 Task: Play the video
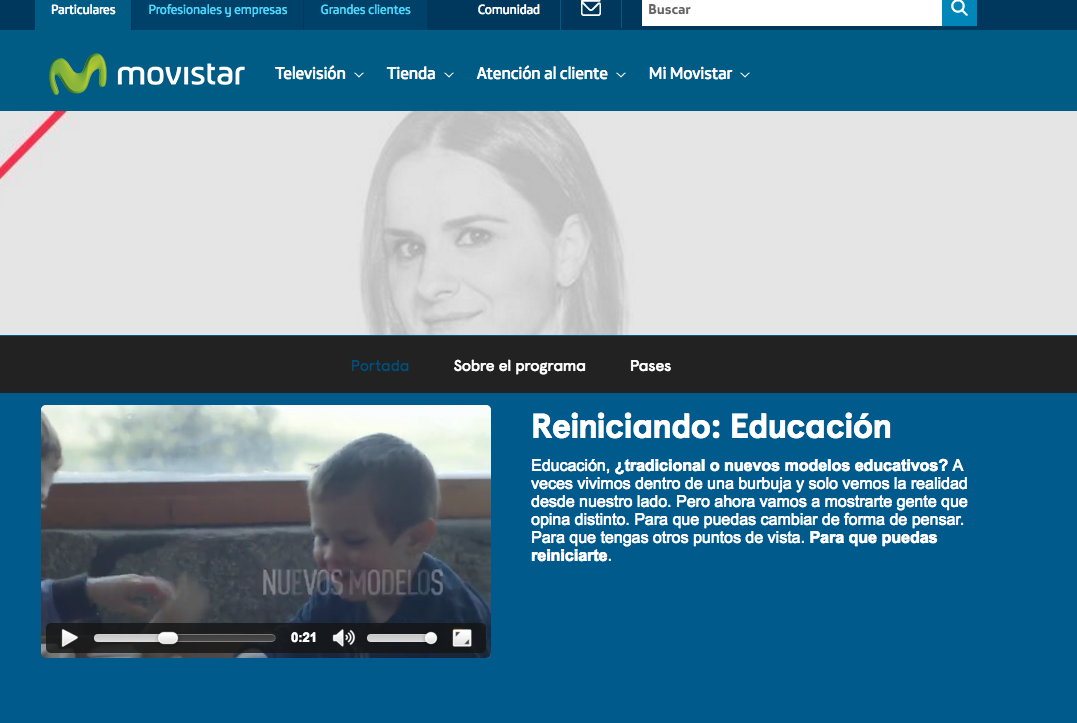(69, 638)
